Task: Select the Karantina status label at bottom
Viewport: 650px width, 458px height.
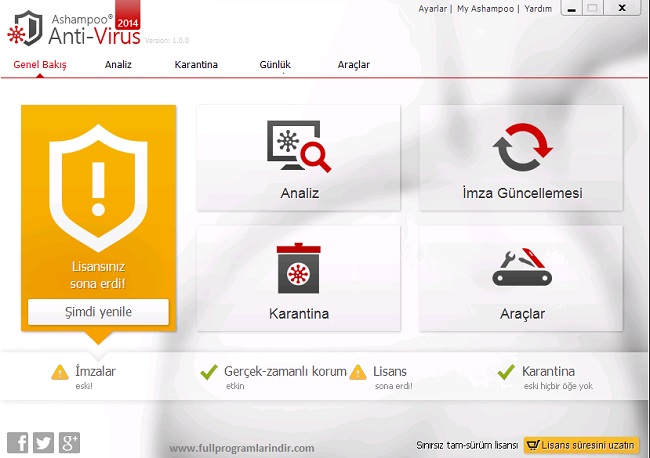Action: pos(548,371)
